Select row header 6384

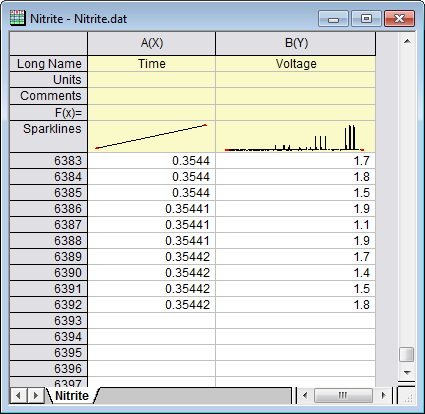coord(49,177)
